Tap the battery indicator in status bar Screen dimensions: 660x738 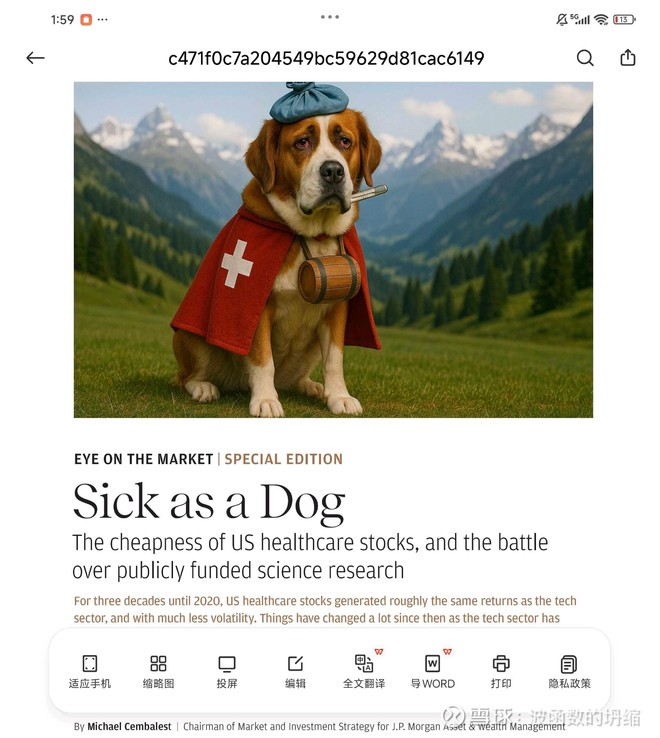click(624, 19)
